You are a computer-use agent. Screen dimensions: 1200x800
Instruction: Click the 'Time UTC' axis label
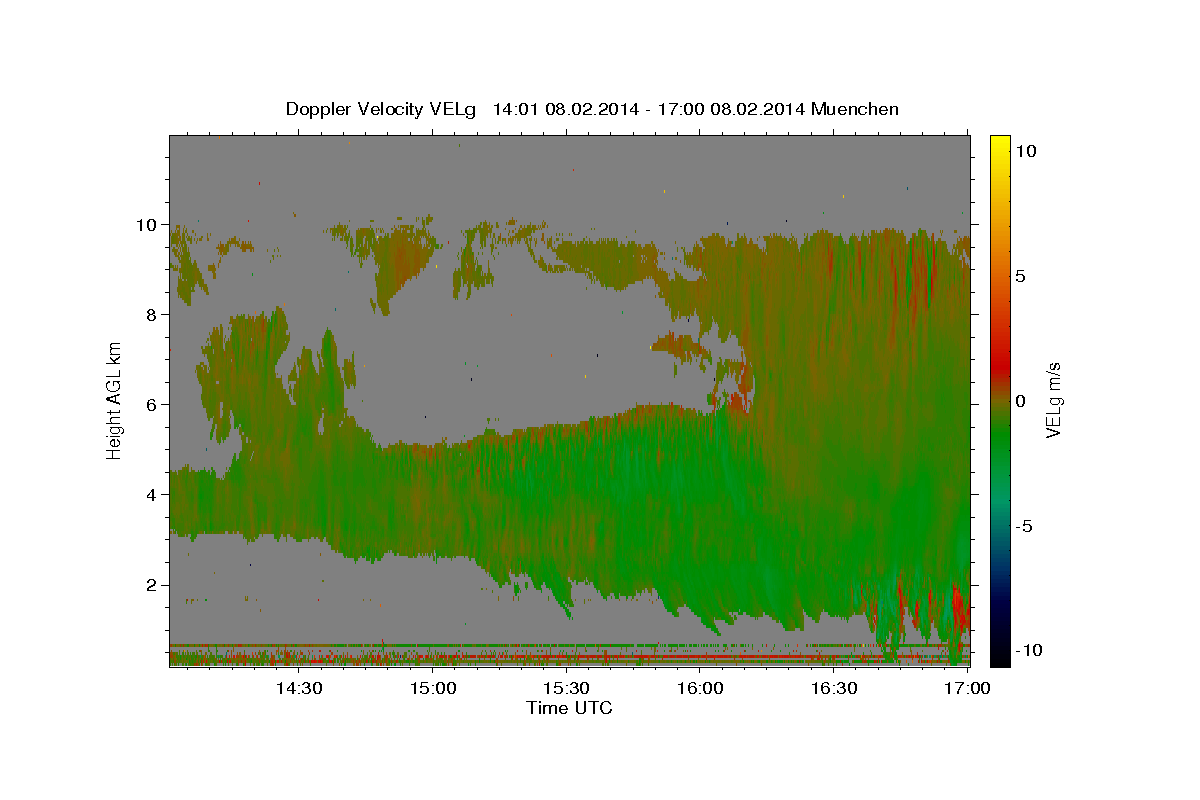pos(569,708)
